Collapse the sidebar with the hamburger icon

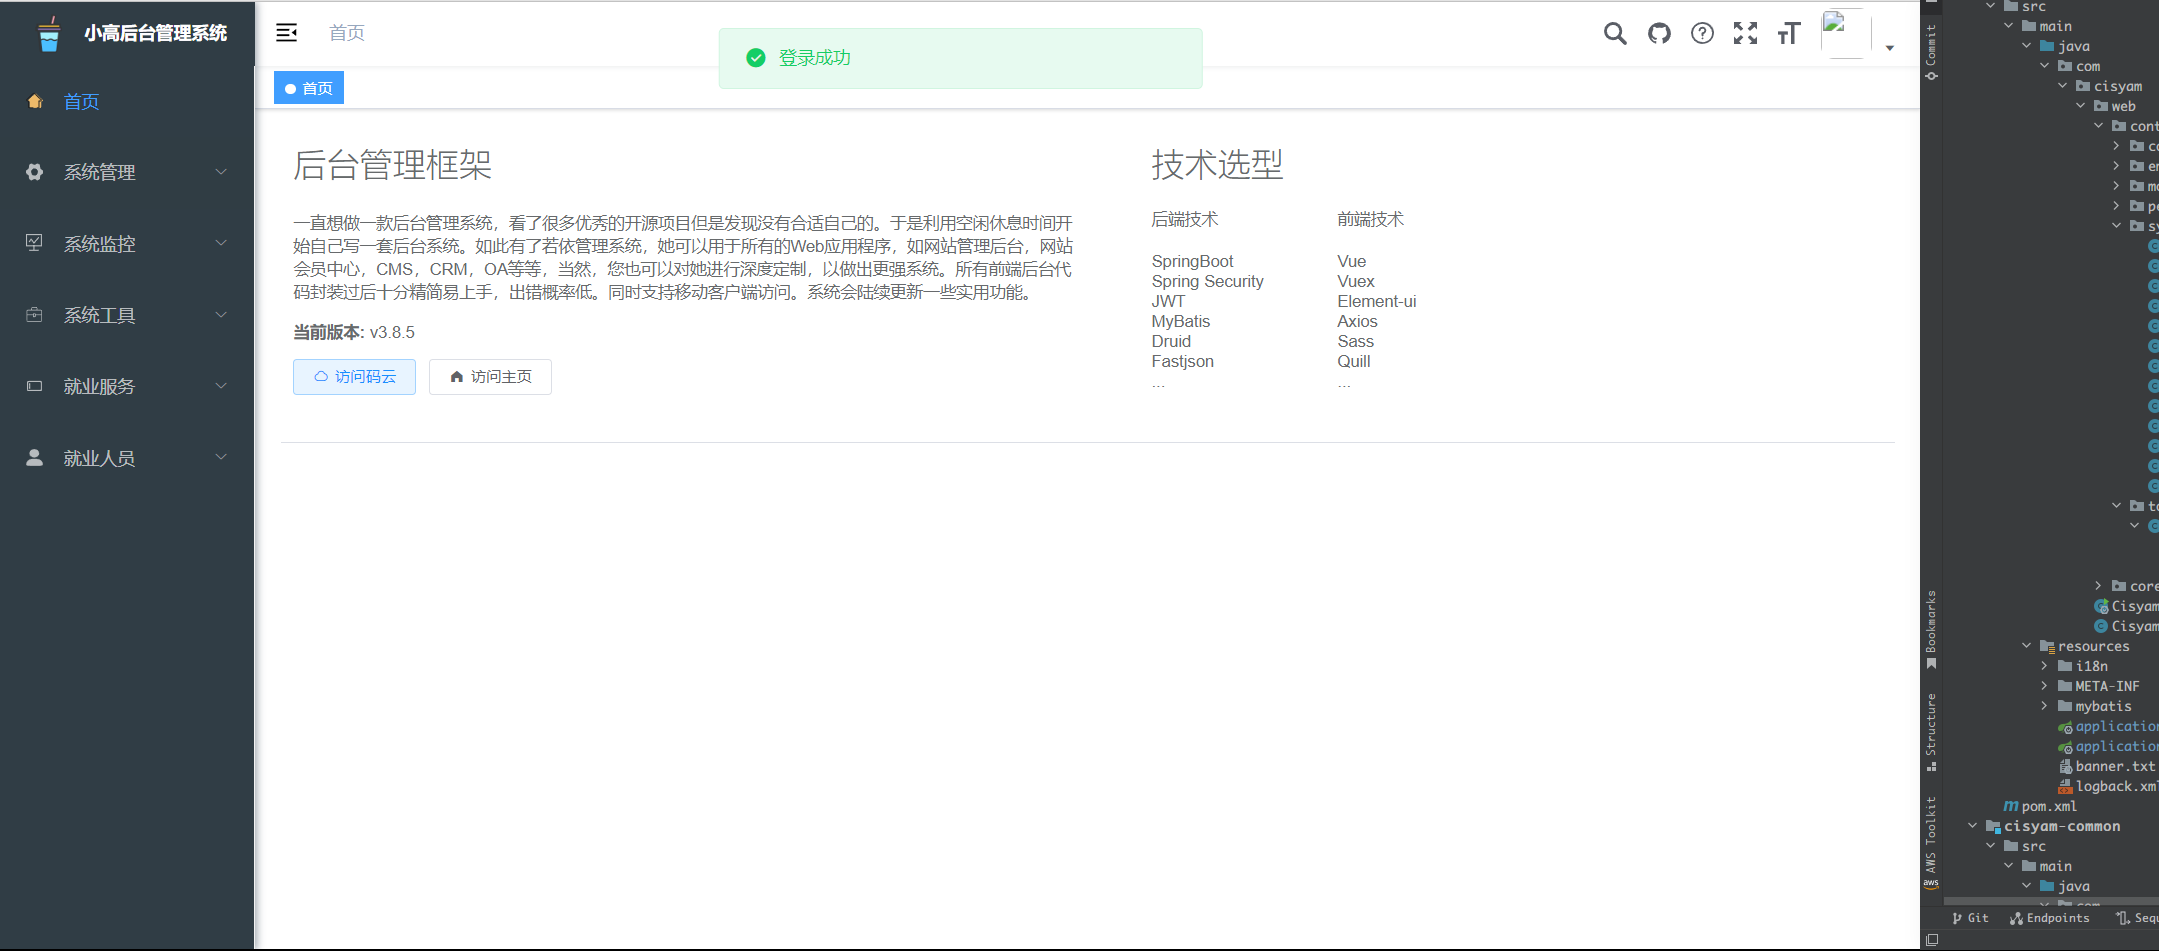(287, 33)
